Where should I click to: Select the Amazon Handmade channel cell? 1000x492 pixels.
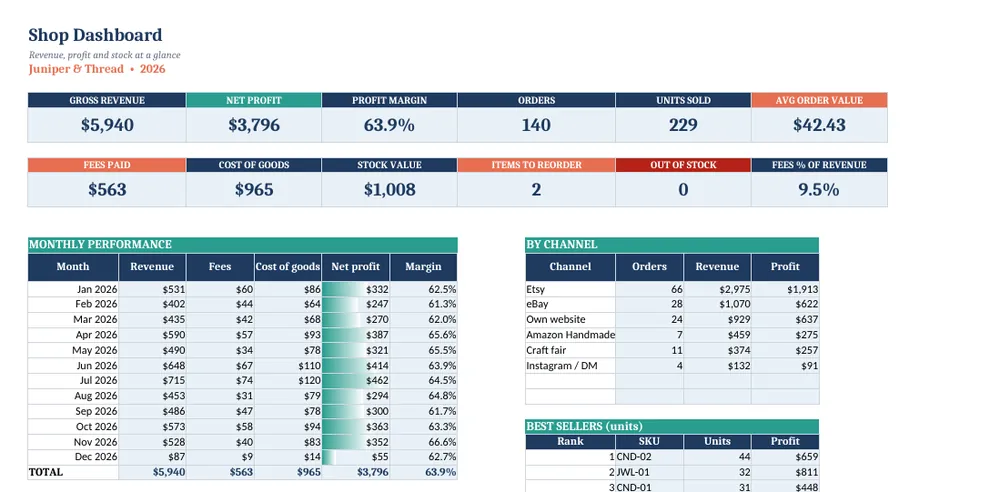tap(570, 335)
